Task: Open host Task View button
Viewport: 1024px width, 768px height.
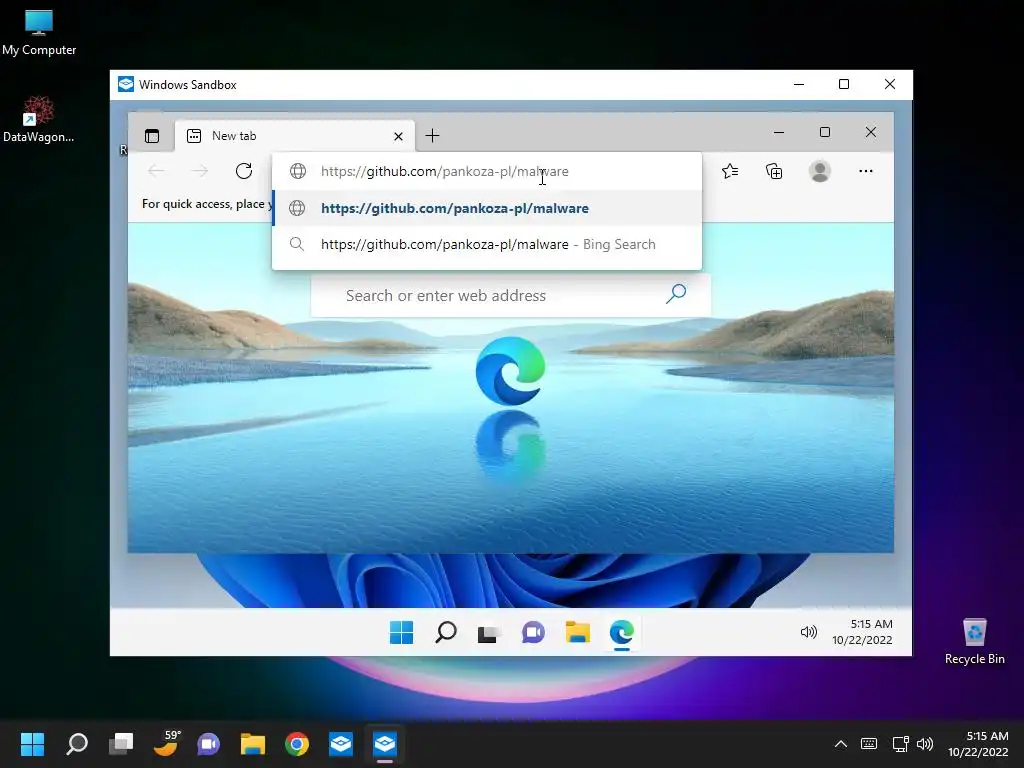Action: (x=121, y=744)
